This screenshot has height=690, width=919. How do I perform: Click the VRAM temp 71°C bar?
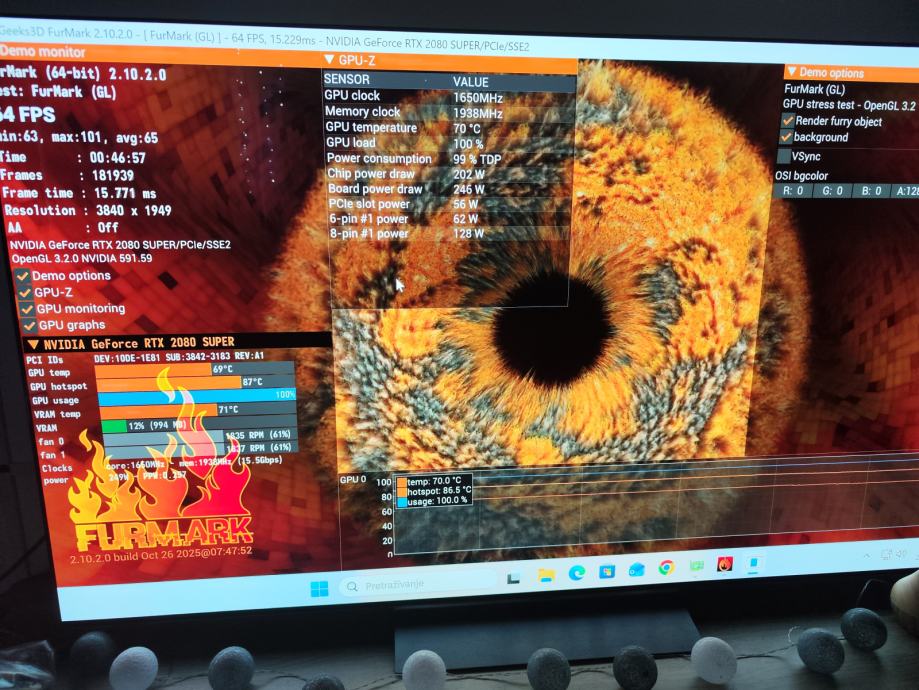click(x=199, y=410)
